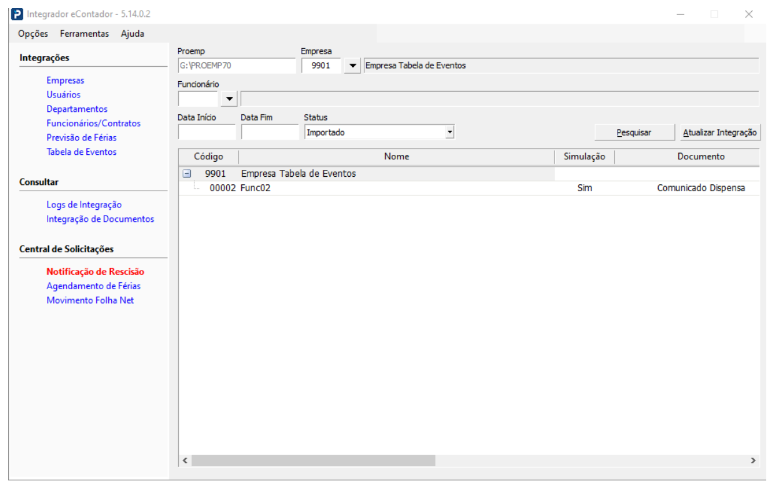The height and width of the screenshot is (487, 775).
Task: Click the Sim simulation cell
Action: pos(585,188)
